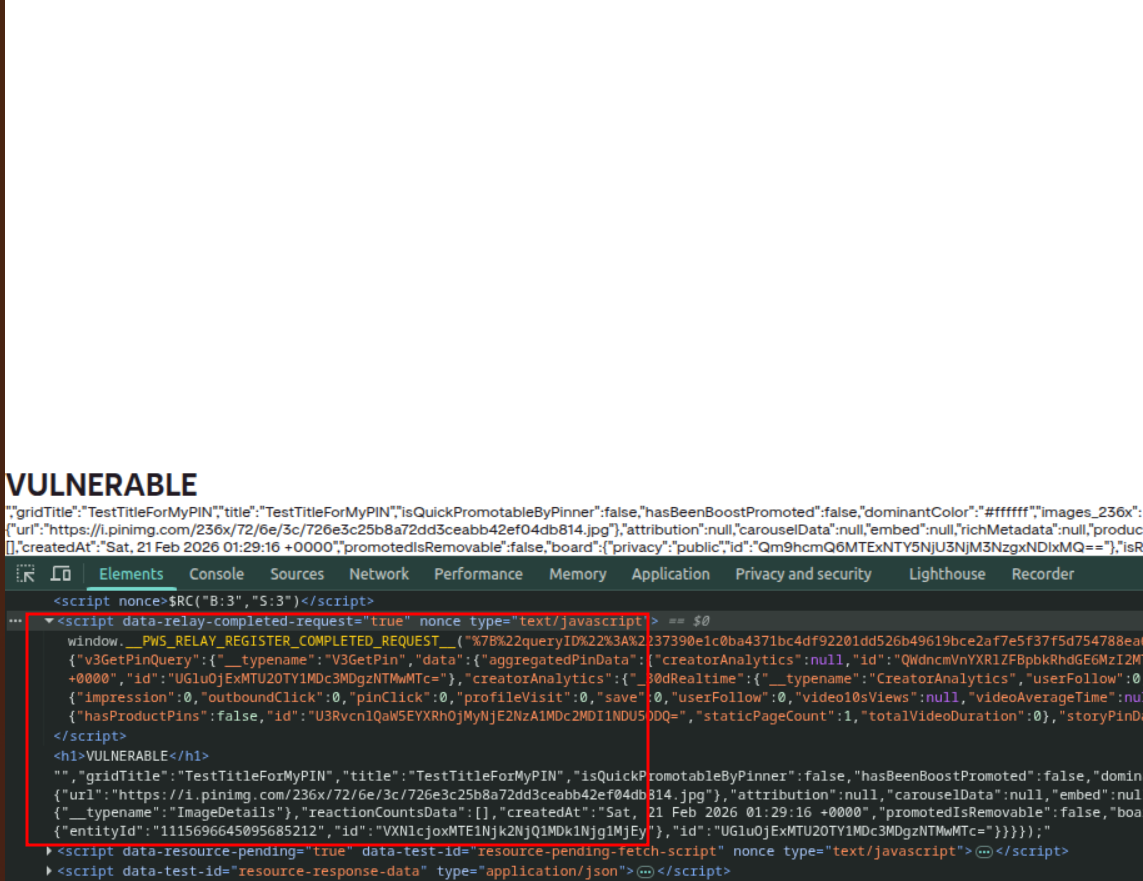The height and width of the screenshot is (881, 1143).
Task: Expand ellipsis in resource-response-data script element
Action: (645, 872)
